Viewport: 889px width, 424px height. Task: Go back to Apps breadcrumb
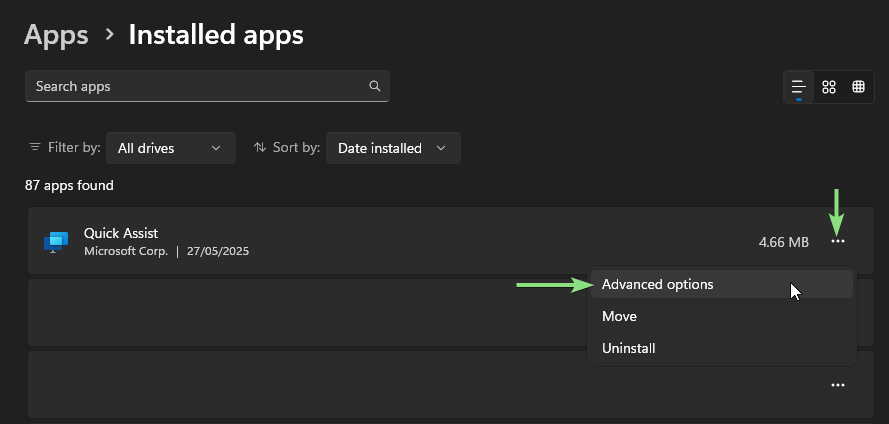pyautogui.click(x=56, y=35)
